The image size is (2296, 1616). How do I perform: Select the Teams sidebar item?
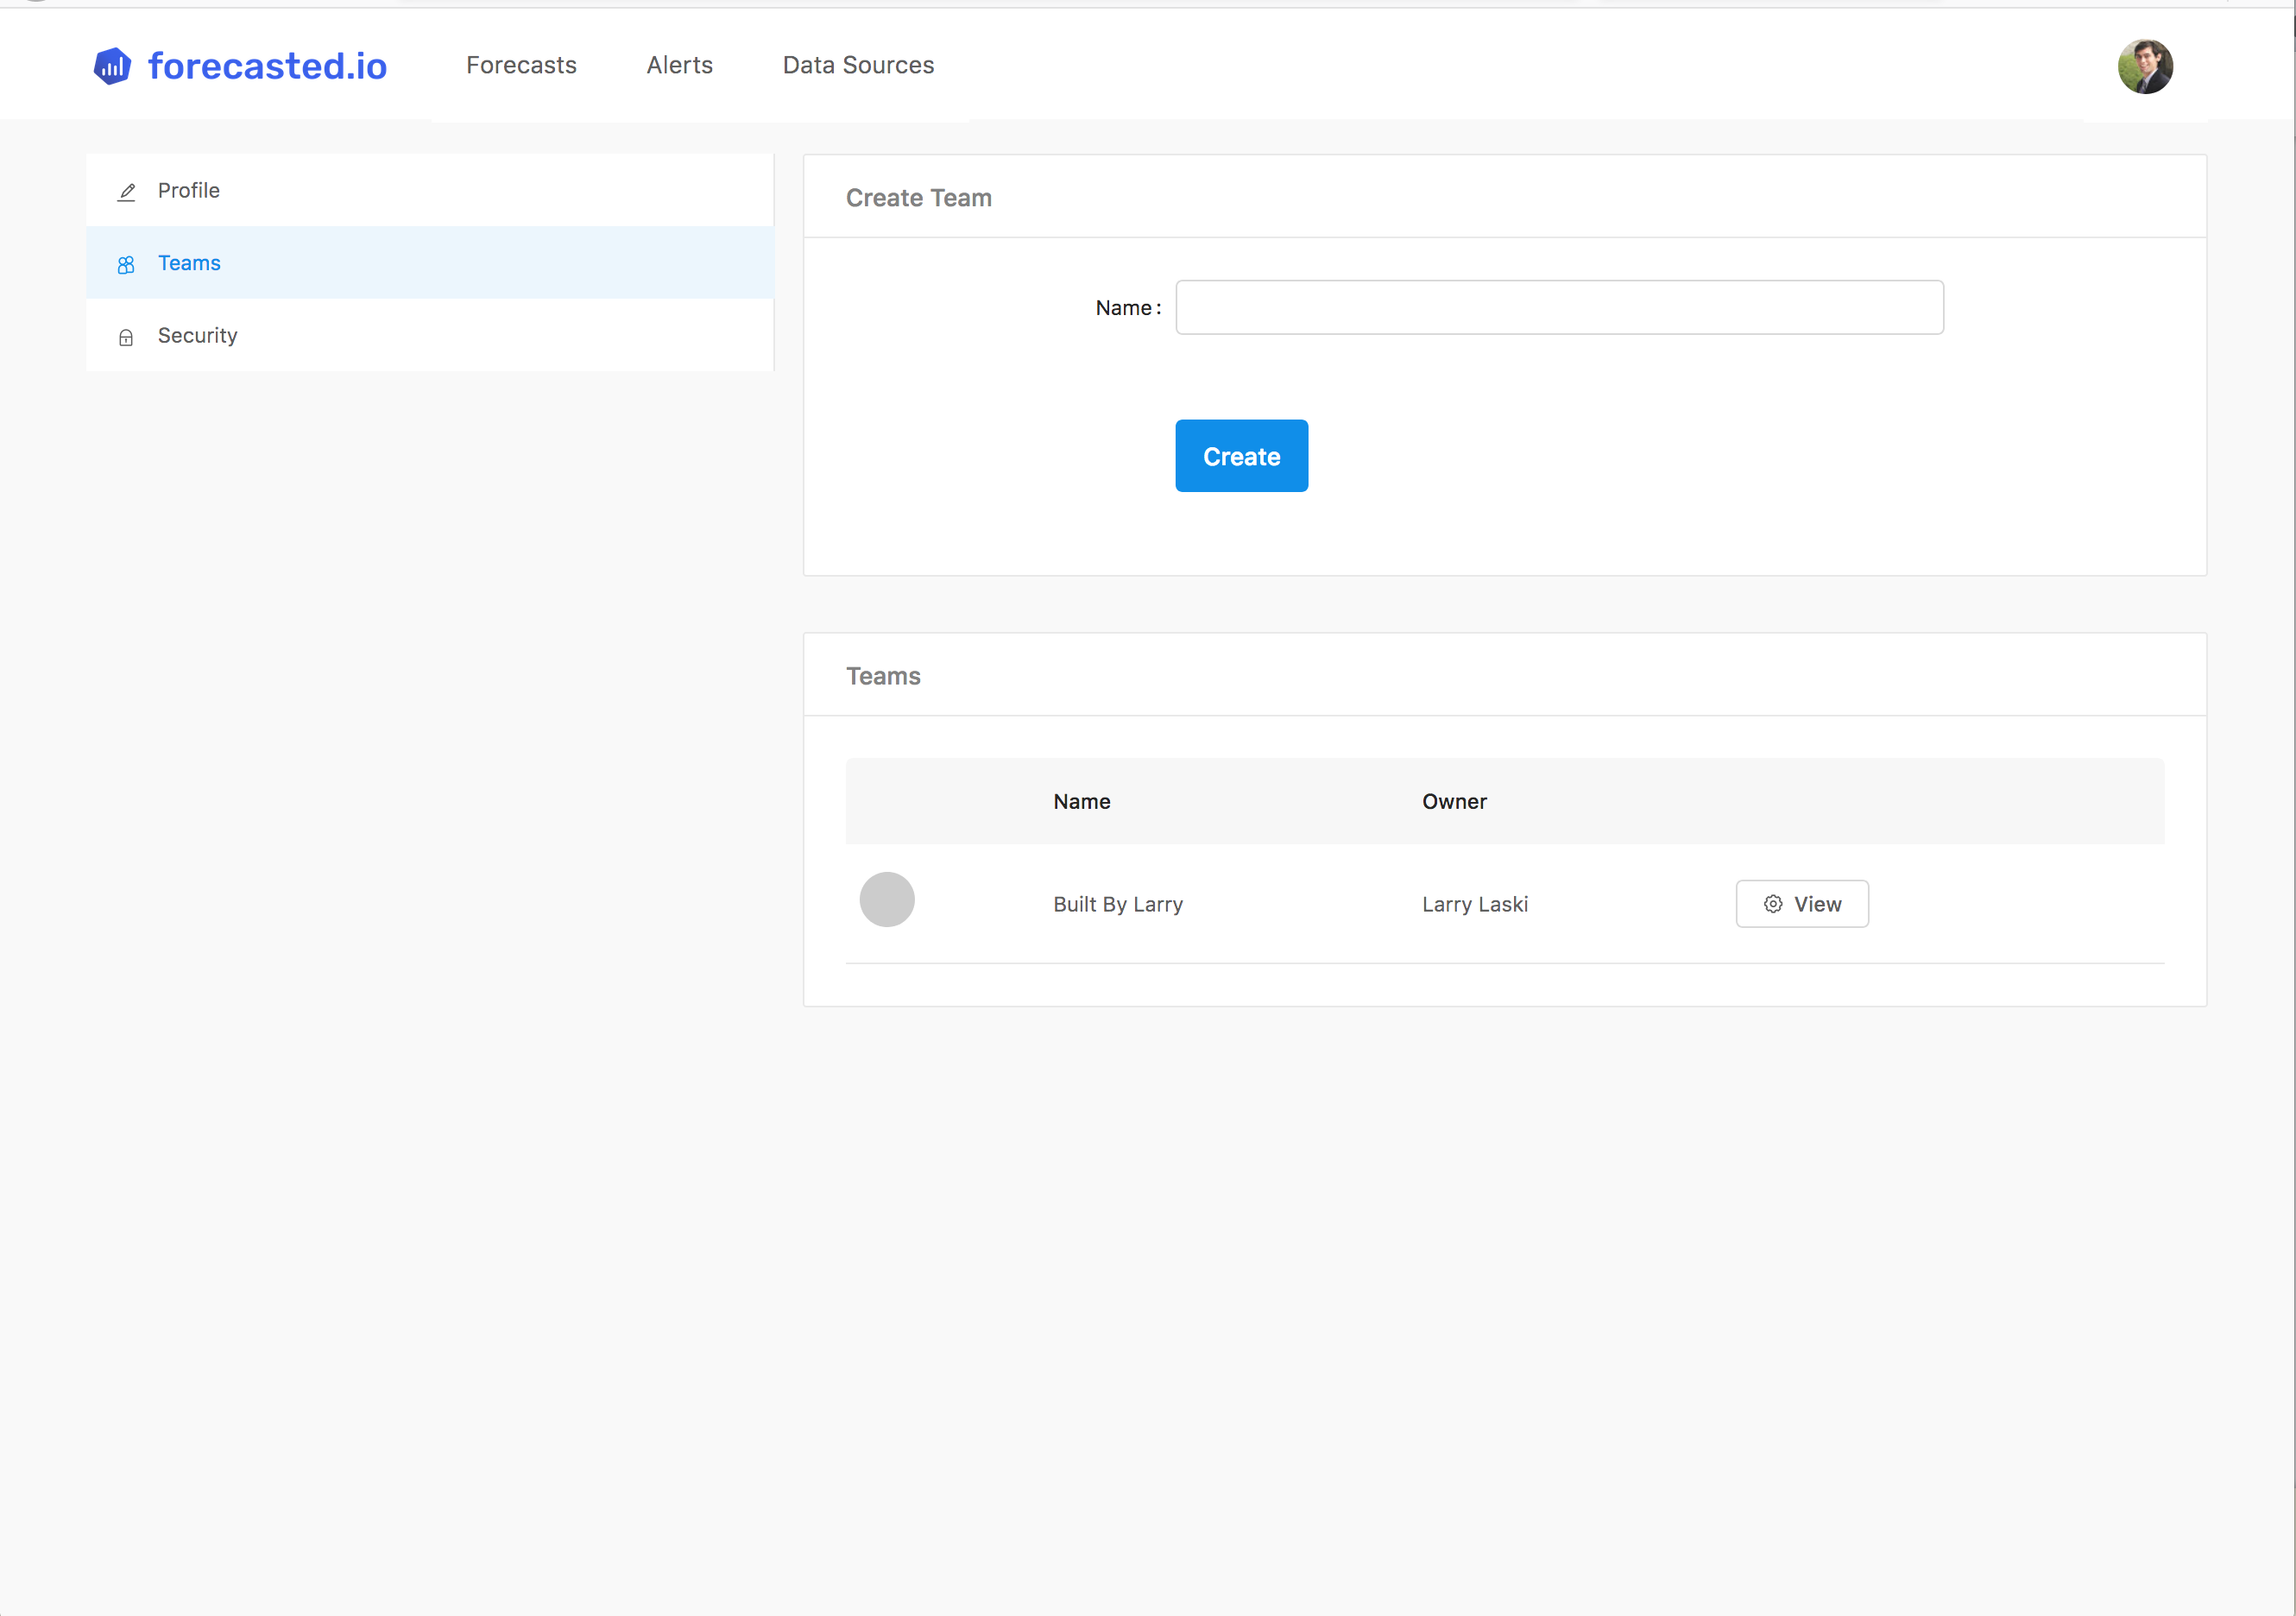189,263
